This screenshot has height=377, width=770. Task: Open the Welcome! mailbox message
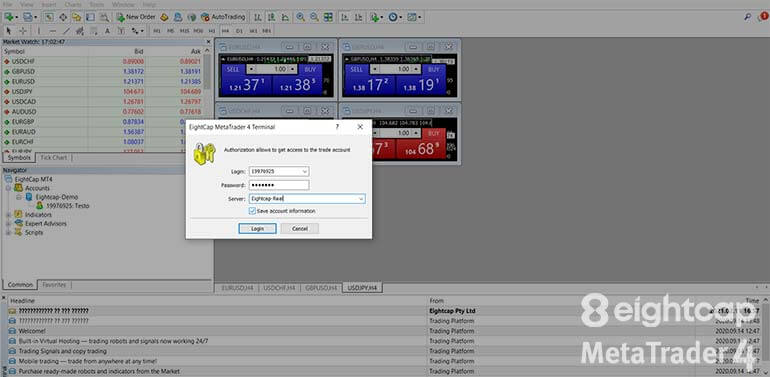point(32,331)
